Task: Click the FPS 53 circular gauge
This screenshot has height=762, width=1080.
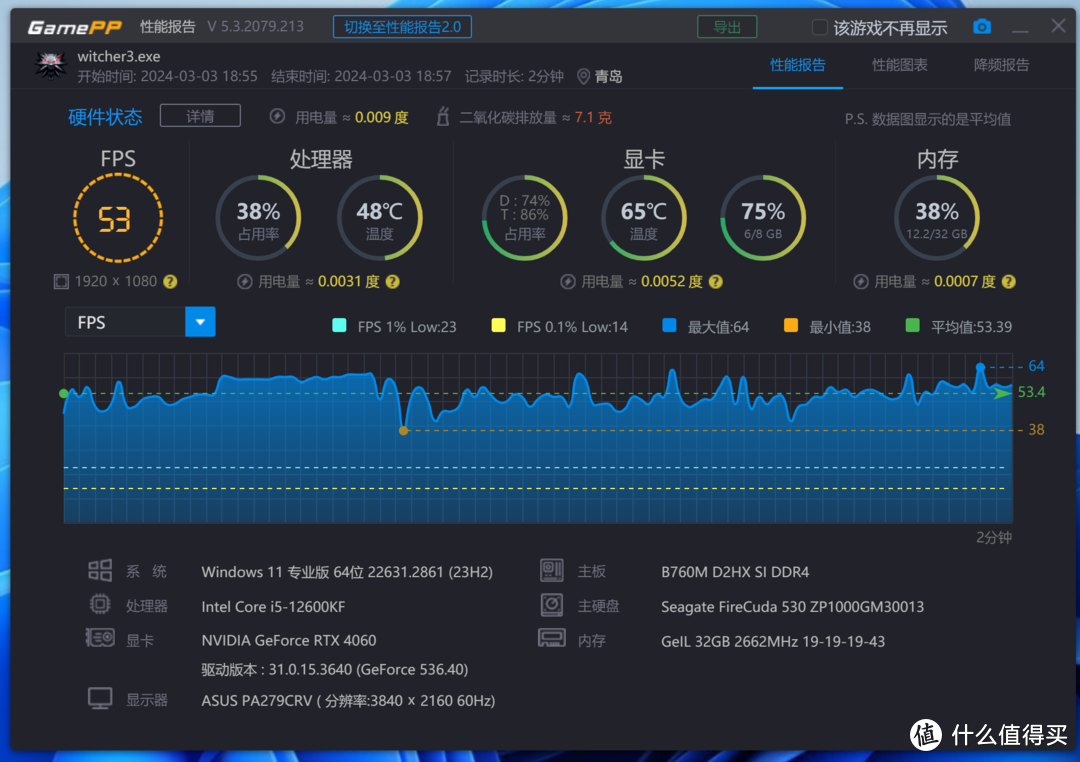Action: click(118, 218)
